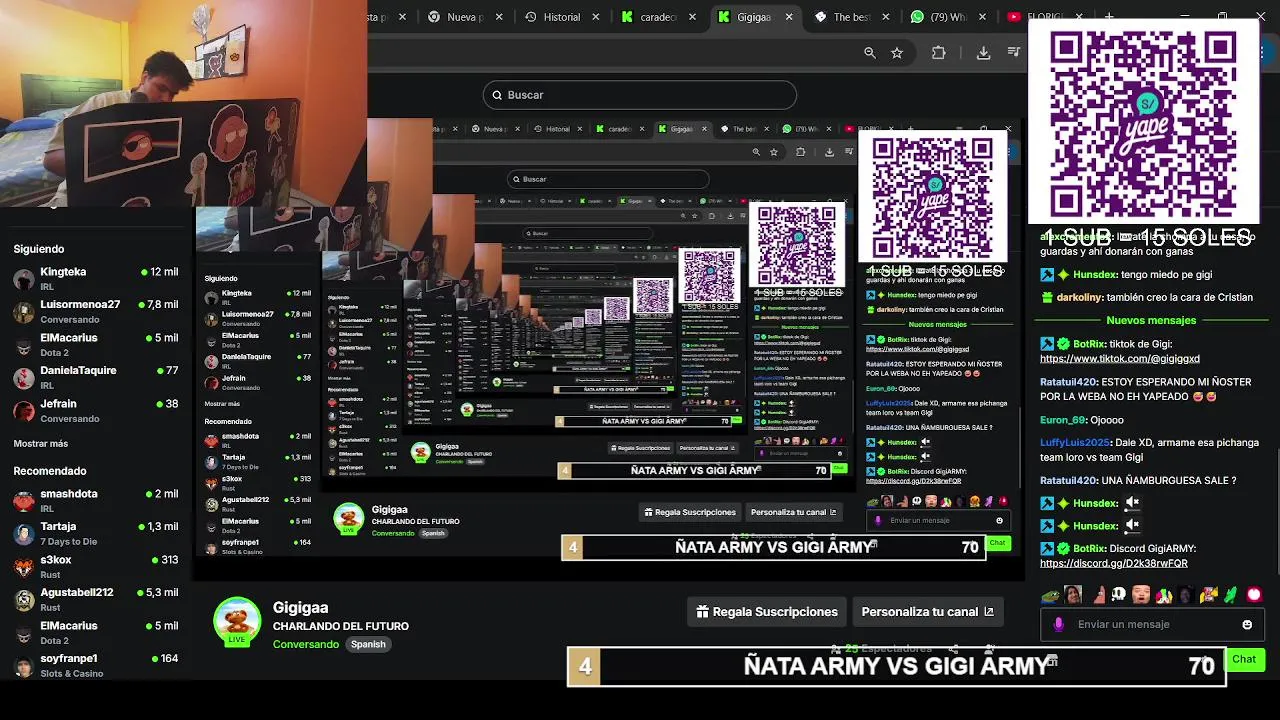Viewport: 1280px width, 720px height.
Task: Click Gigigaa's LIVE channel avatar
Action: pyautogui.click(x=237, y=622)
